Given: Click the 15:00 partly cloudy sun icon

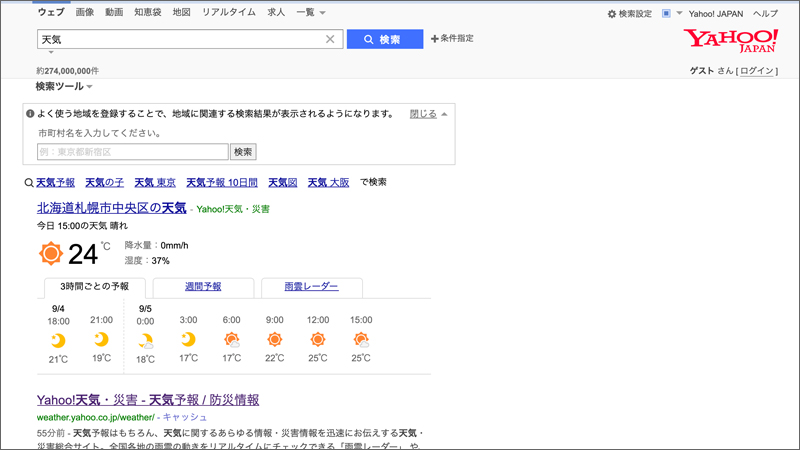Looking at the screenshot, I should coord(361,340).
